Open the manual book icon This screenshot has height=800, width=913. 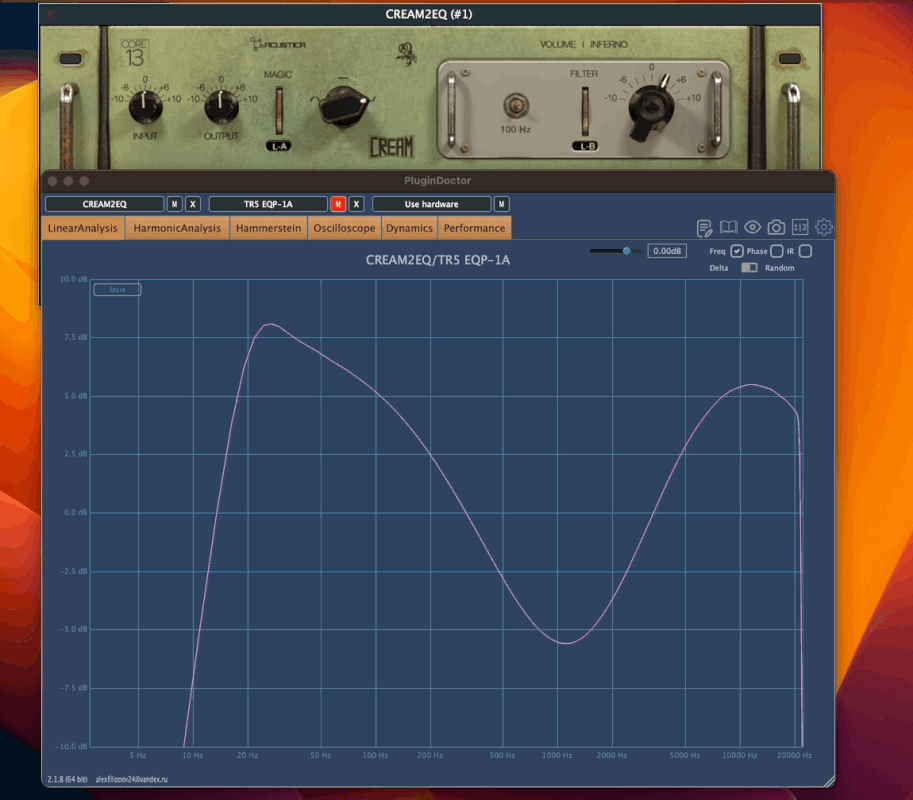[x=728, y=228]
